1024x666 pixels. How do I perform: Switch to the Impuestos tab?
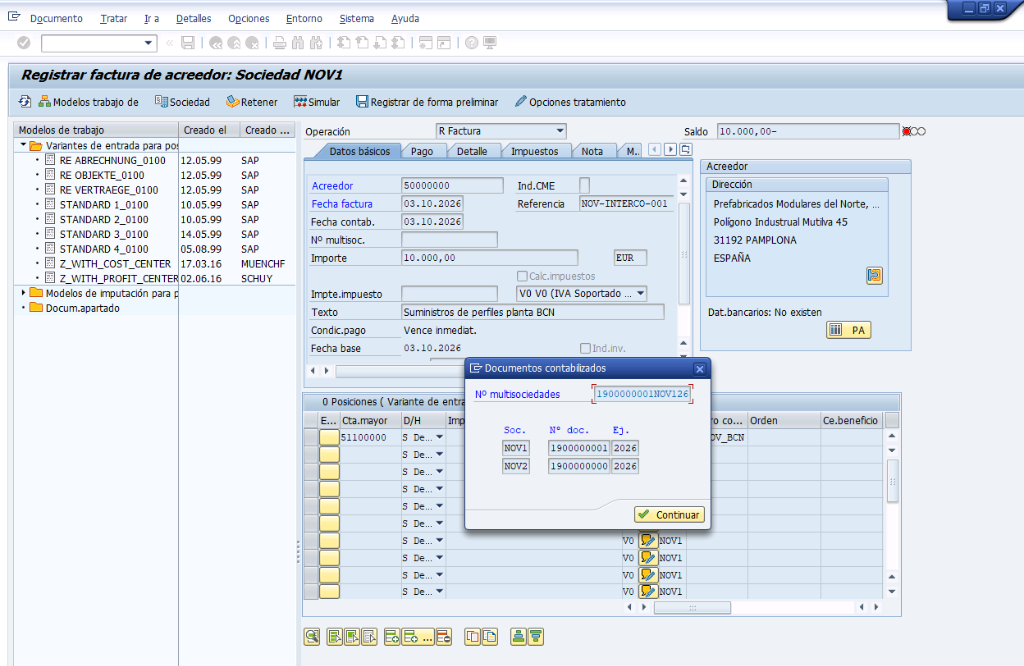point(535,151)
